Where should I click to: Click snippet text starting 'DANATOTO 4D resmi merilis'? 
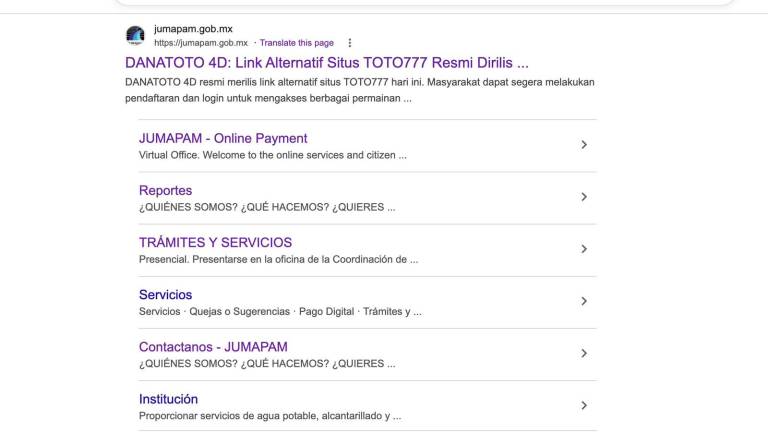pos(360,90)
